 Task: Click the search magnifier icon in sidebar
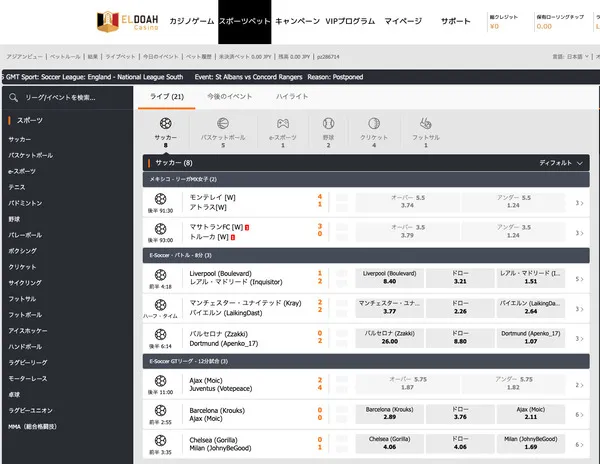point(13,97)
